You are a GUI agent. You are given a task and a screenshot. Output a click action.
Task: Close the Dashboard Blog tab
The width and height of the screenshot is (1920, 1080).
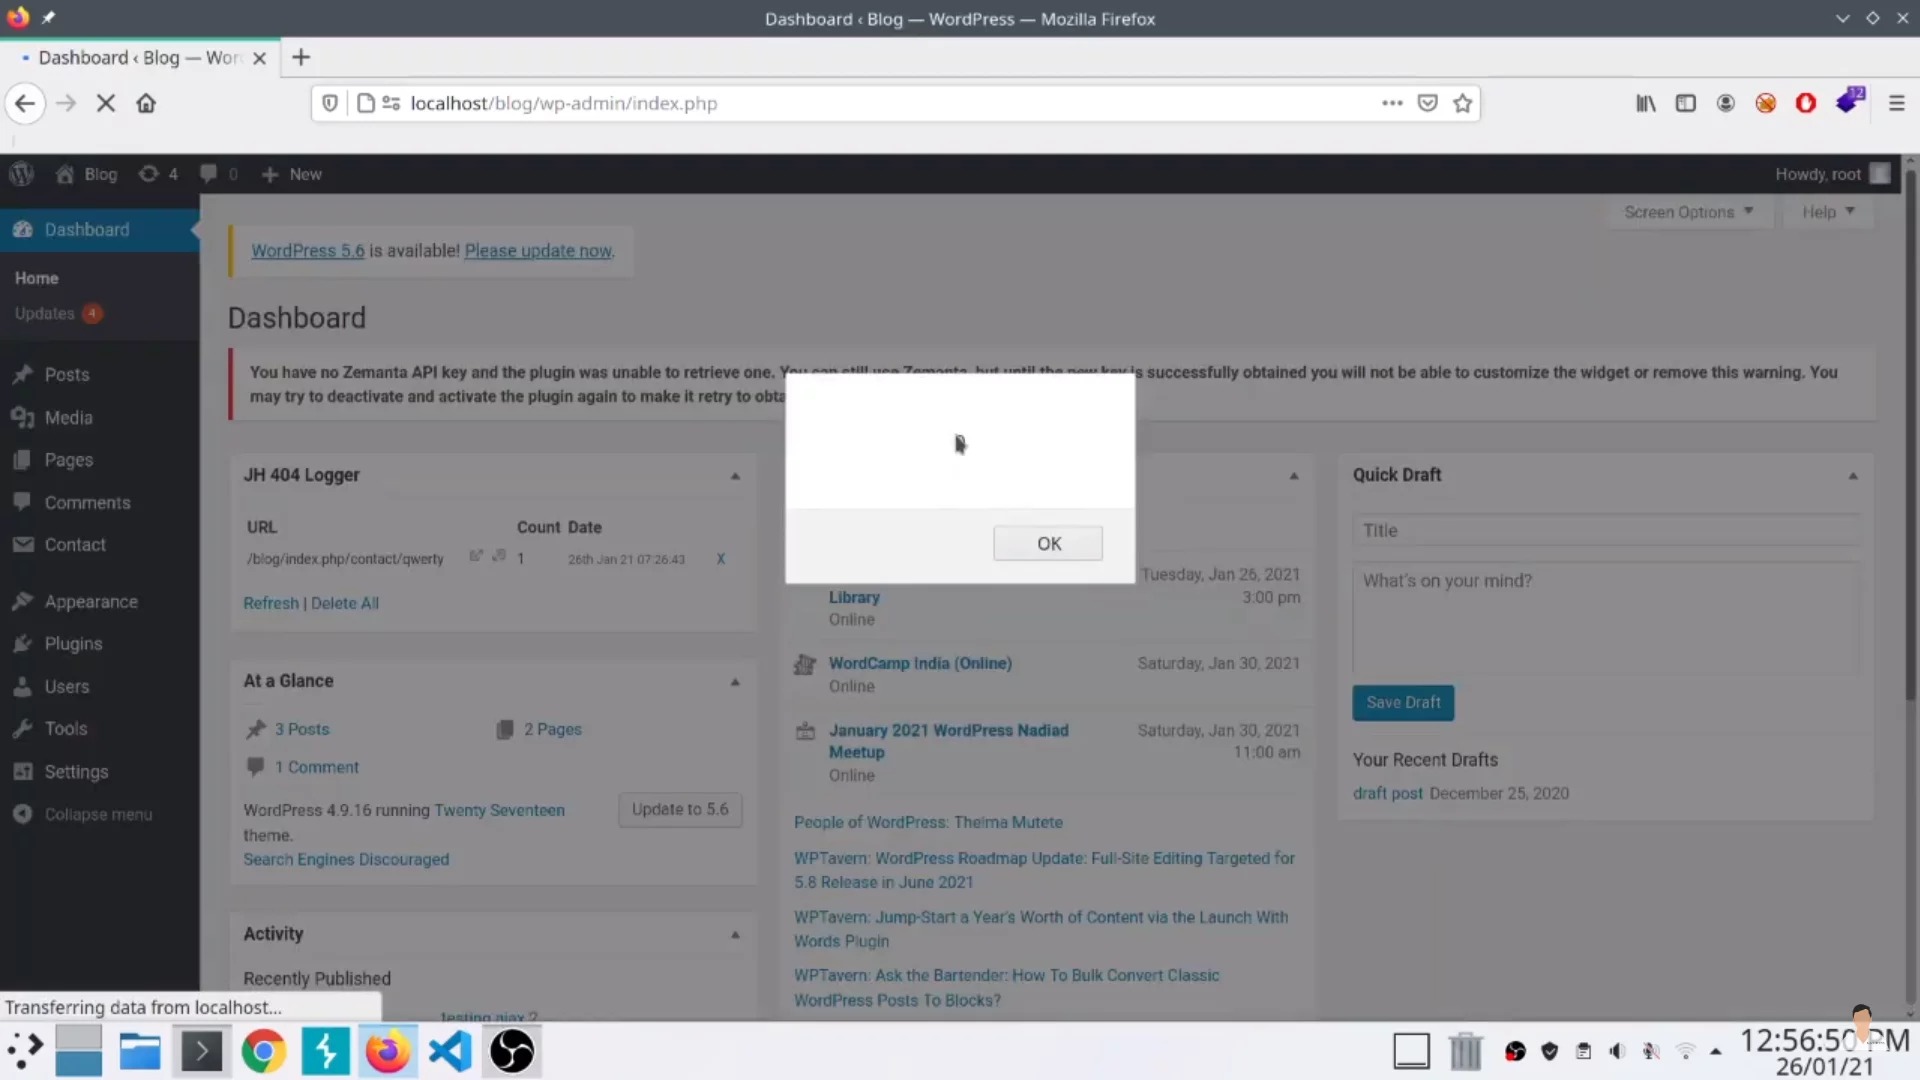click(x=259, y=58)
